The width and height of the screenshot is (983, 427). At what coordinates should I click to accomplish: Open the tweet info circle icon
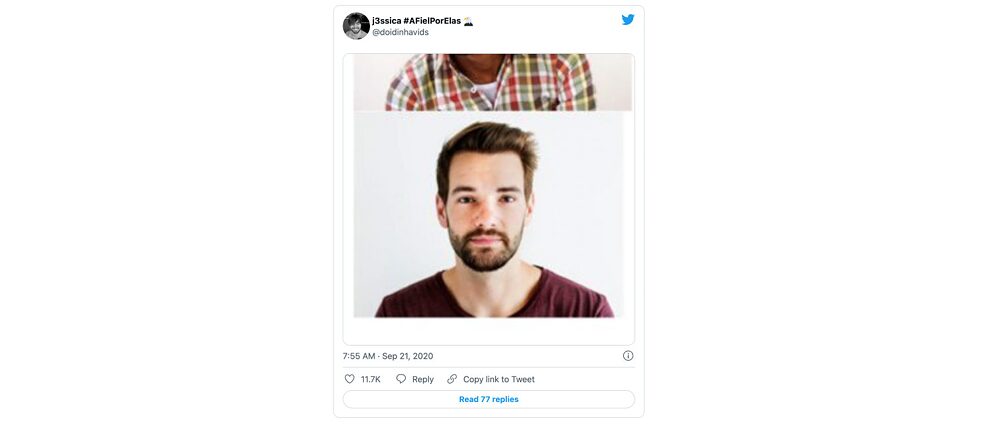(x=628, y=356)
